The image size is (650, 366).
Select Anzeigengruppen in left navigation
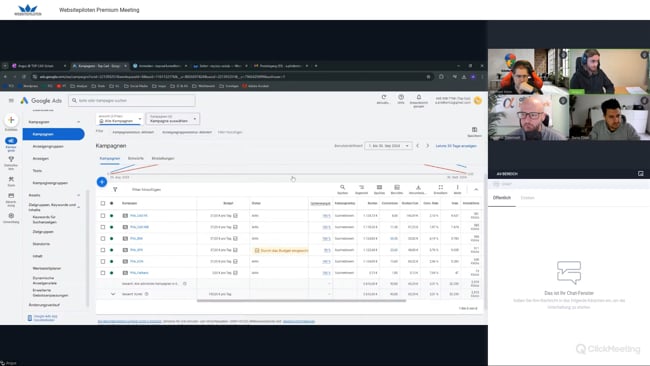click(48, 146)
